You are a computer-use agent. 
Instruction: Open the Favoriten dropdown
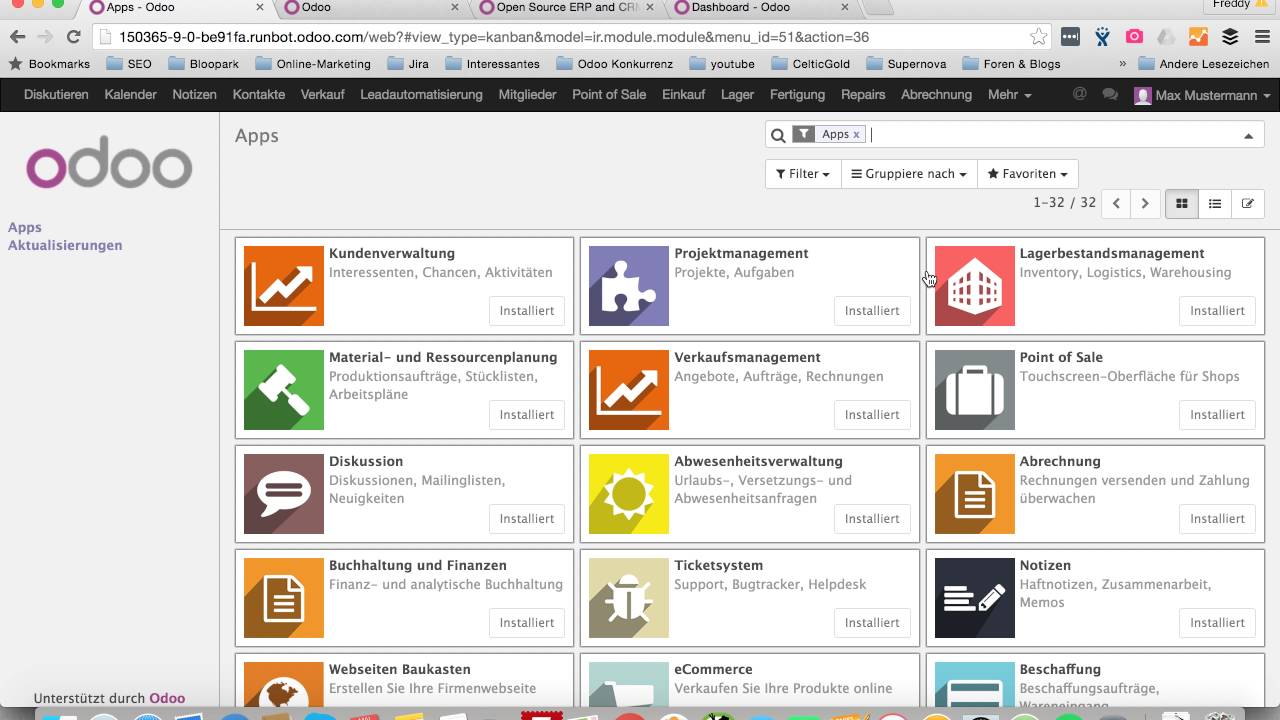tap(1028, 174)
